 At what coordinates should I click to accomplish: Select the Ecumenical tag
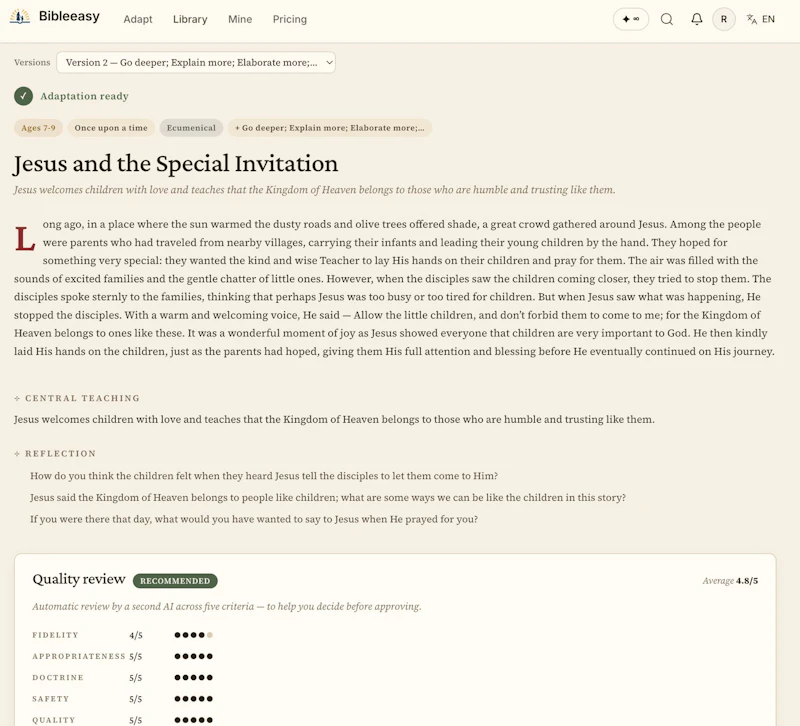(191, 128)
